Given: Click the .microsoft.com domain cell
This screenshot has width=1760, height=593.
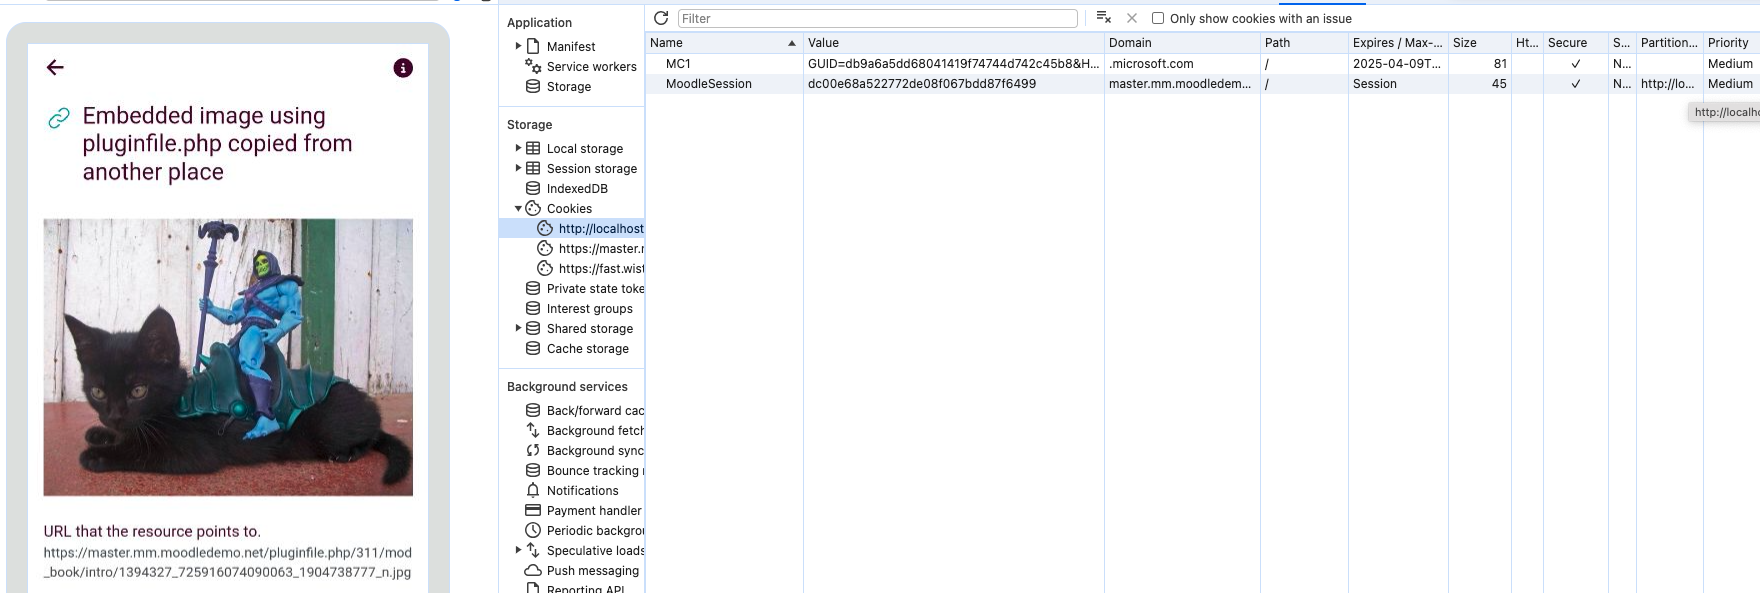Looking at the screenshot, I should (1182, 64).
